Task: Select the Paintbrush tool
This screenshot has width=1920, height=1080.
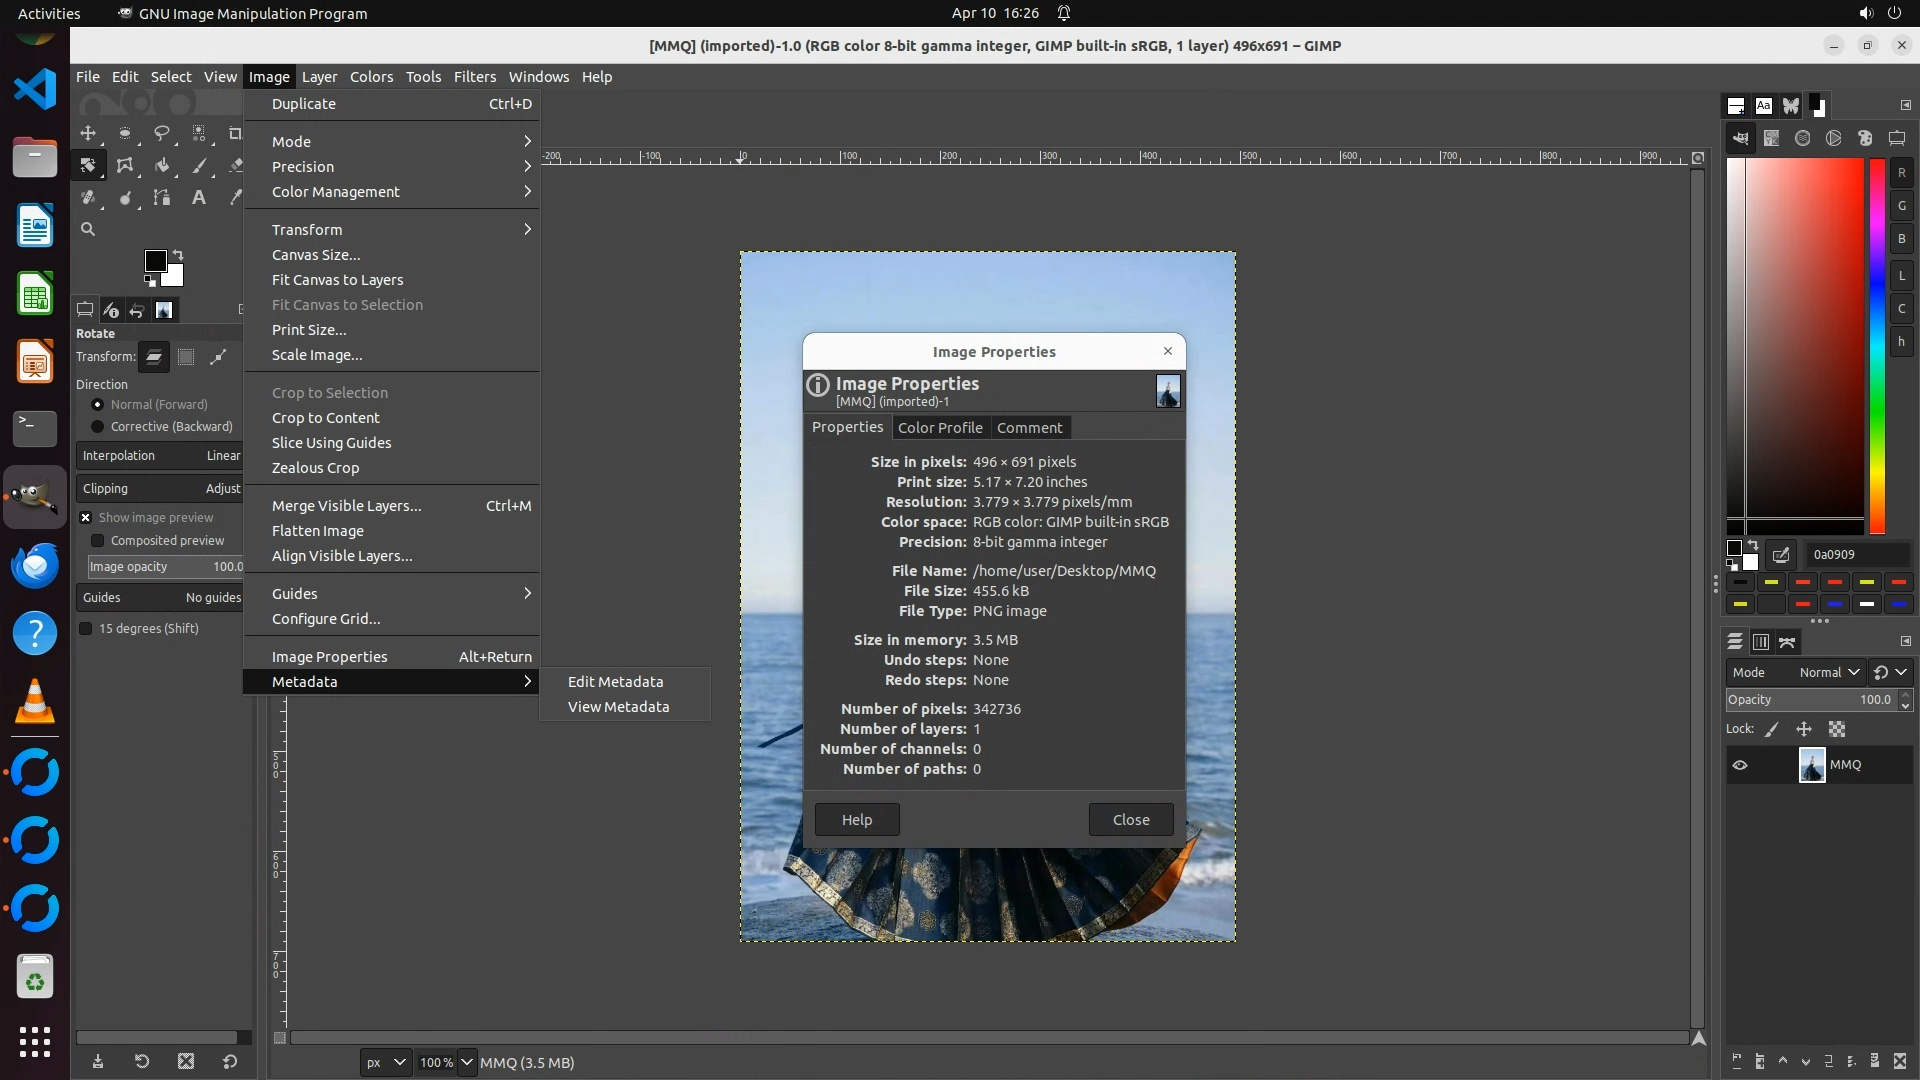Action: [199, 166]
